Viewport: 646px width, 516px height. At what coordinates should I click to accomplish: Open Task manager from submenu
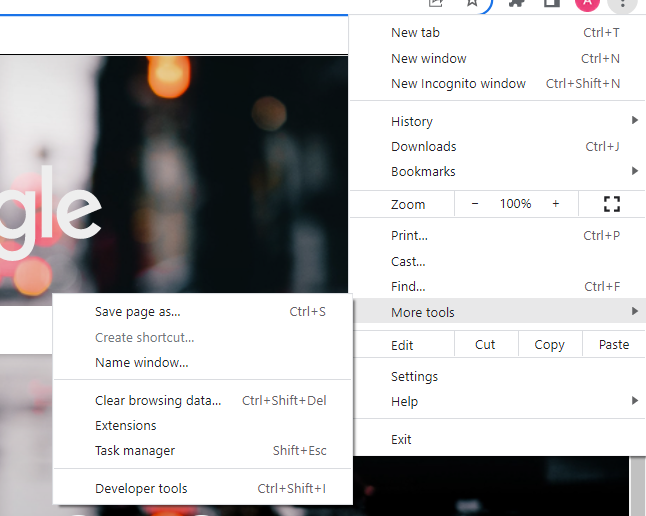point(203,450)
